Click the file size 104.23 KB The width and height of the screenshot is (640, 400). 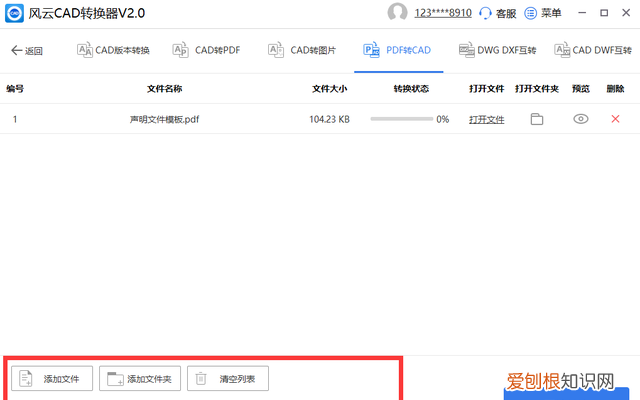329,120
